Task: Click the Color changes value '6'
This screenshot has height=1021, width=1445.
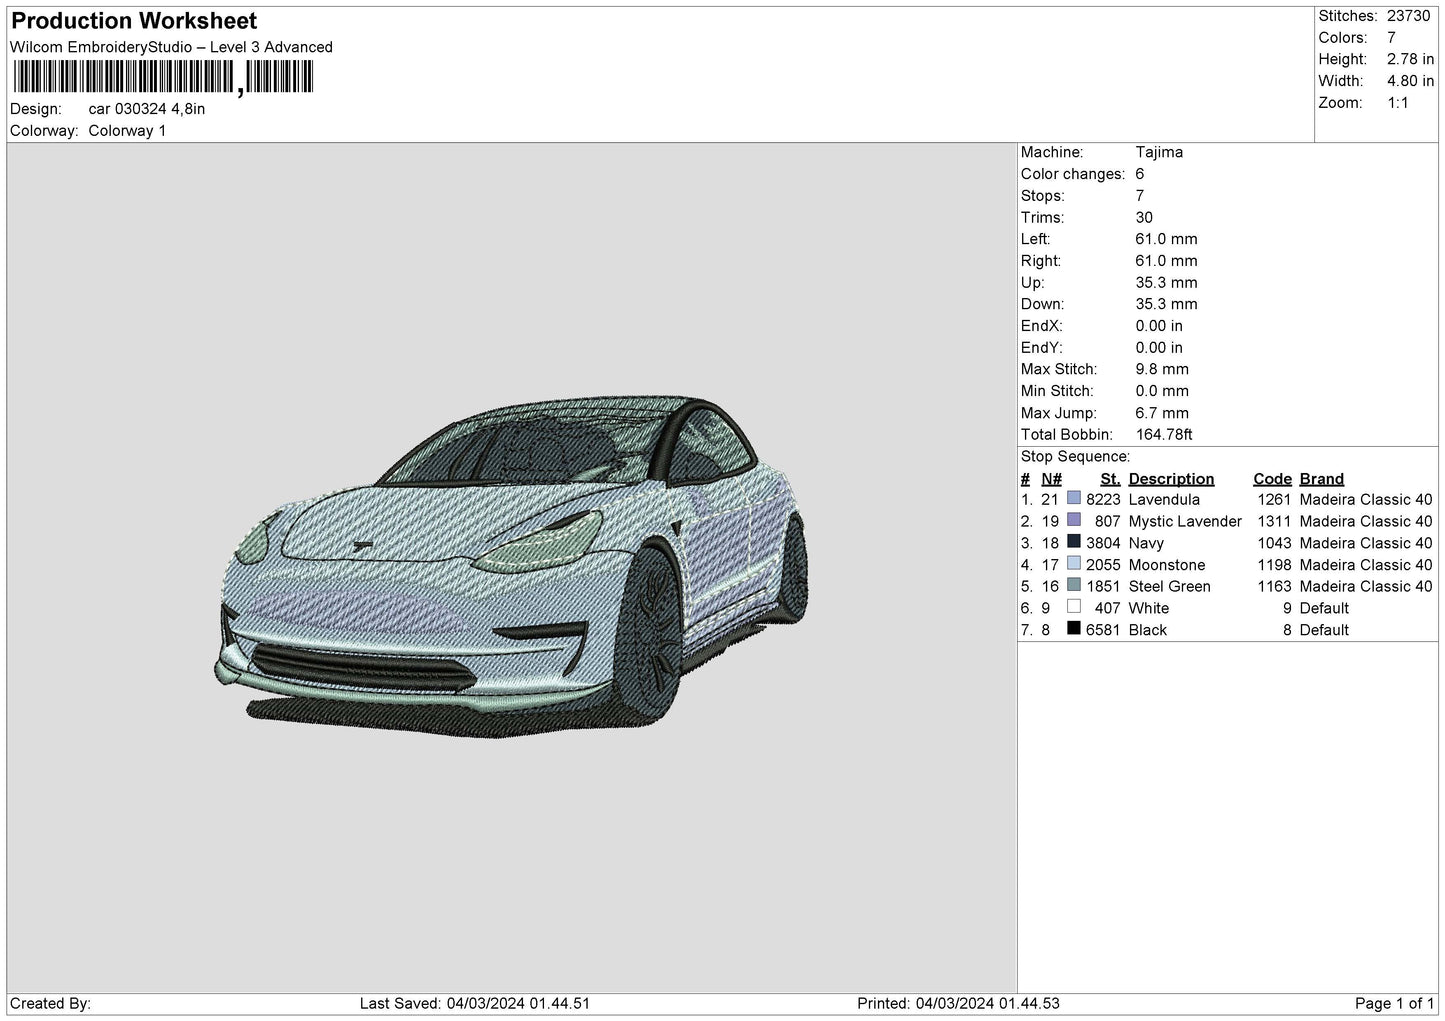Action: click(1140, 174)
